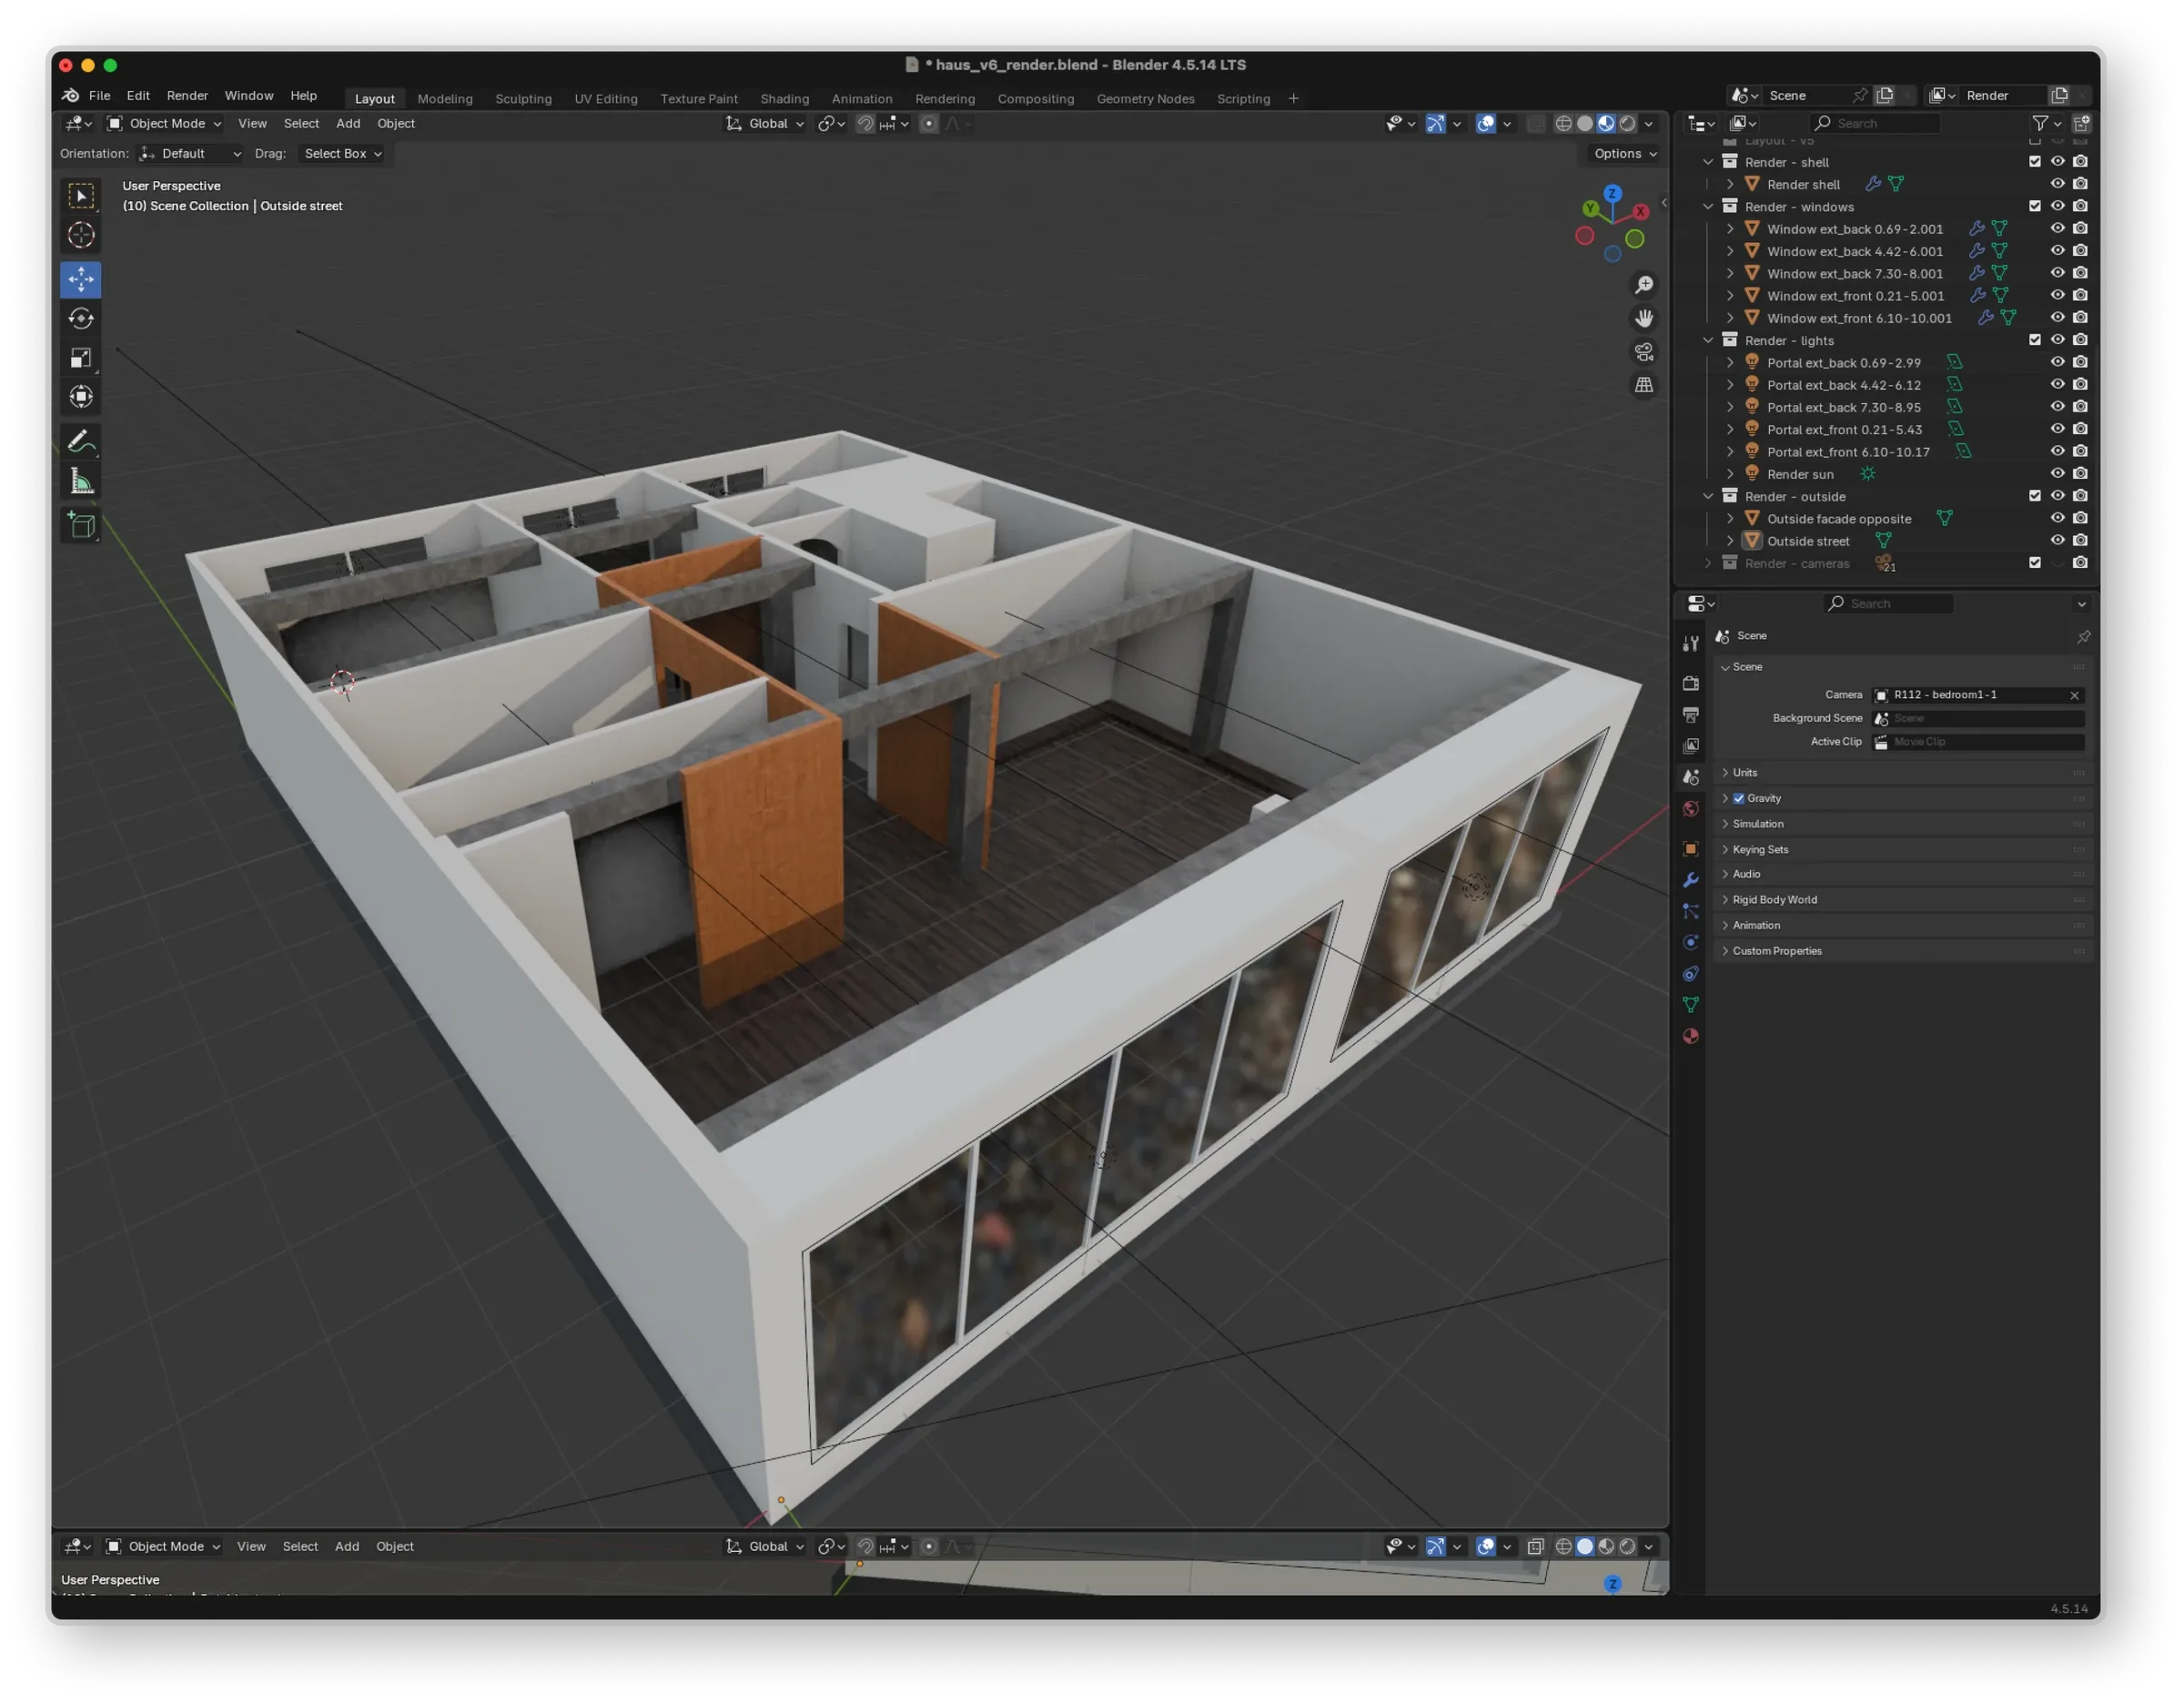Viewport: 2184px width, 1703px height.
Task: Click the viewport zoom magnifier icon
Action: click(x=1644, y=285)
